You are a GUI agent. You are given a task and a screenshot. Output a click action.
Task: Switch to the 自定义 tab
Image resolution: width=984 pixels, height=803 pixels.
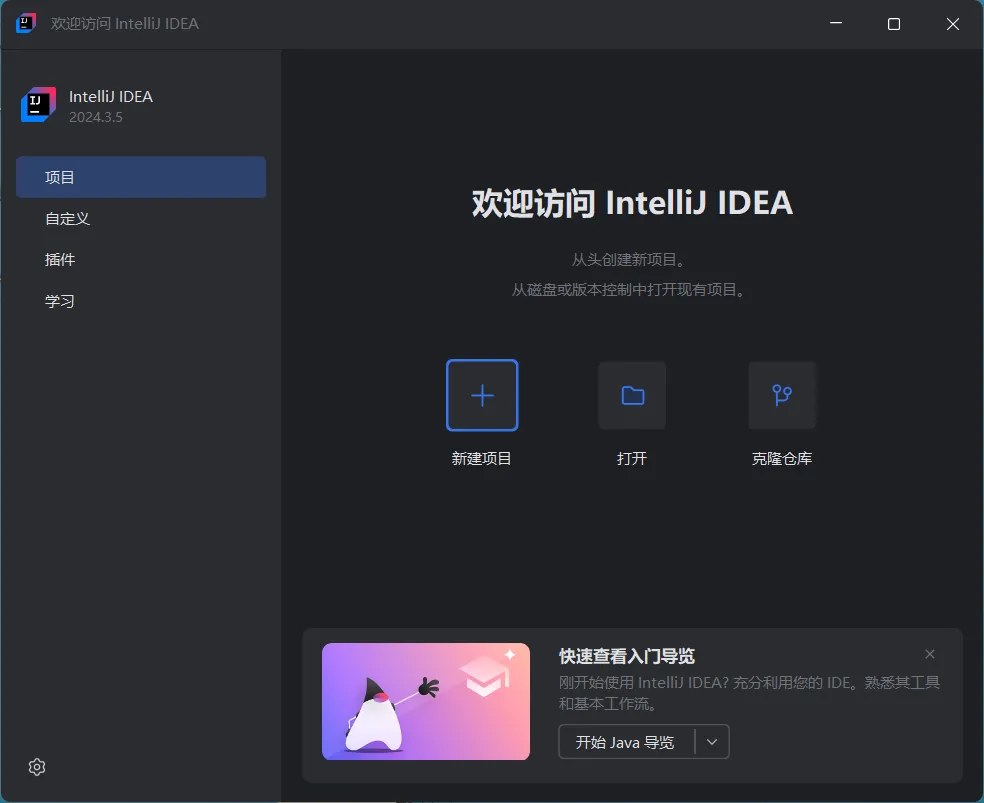click(141, 218)
